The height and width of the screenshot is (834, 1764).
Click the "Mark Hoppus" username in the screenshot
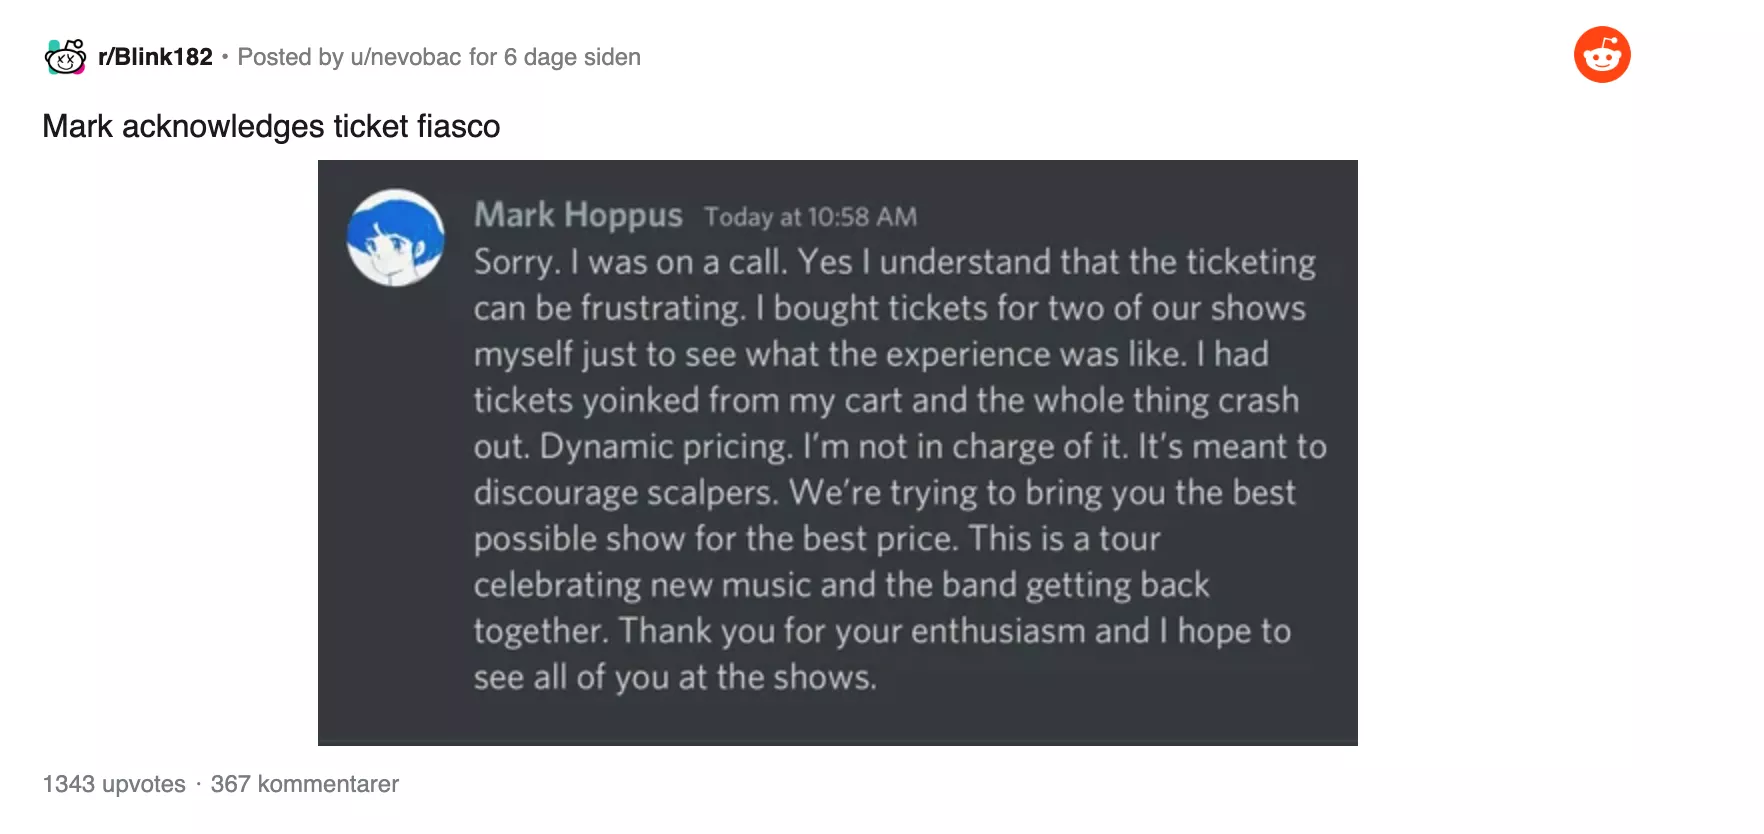pos(578,215)
